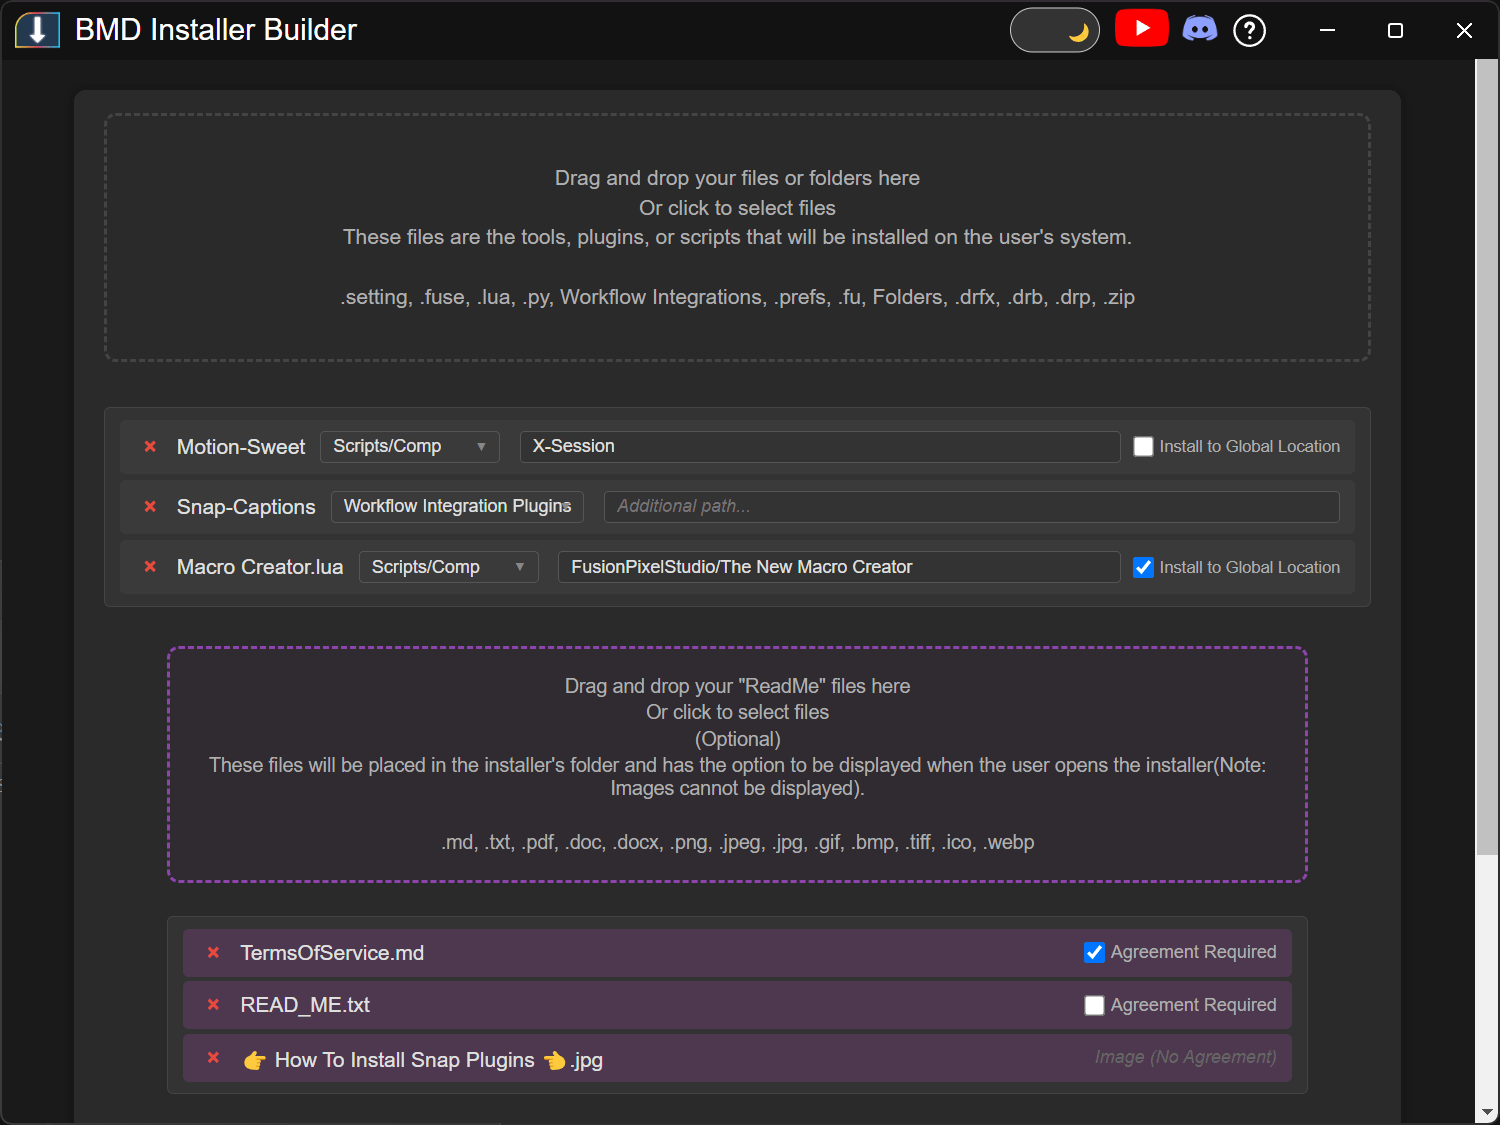
Task: Remove Motion-Sweet with its red X
Action: (150, 447)
